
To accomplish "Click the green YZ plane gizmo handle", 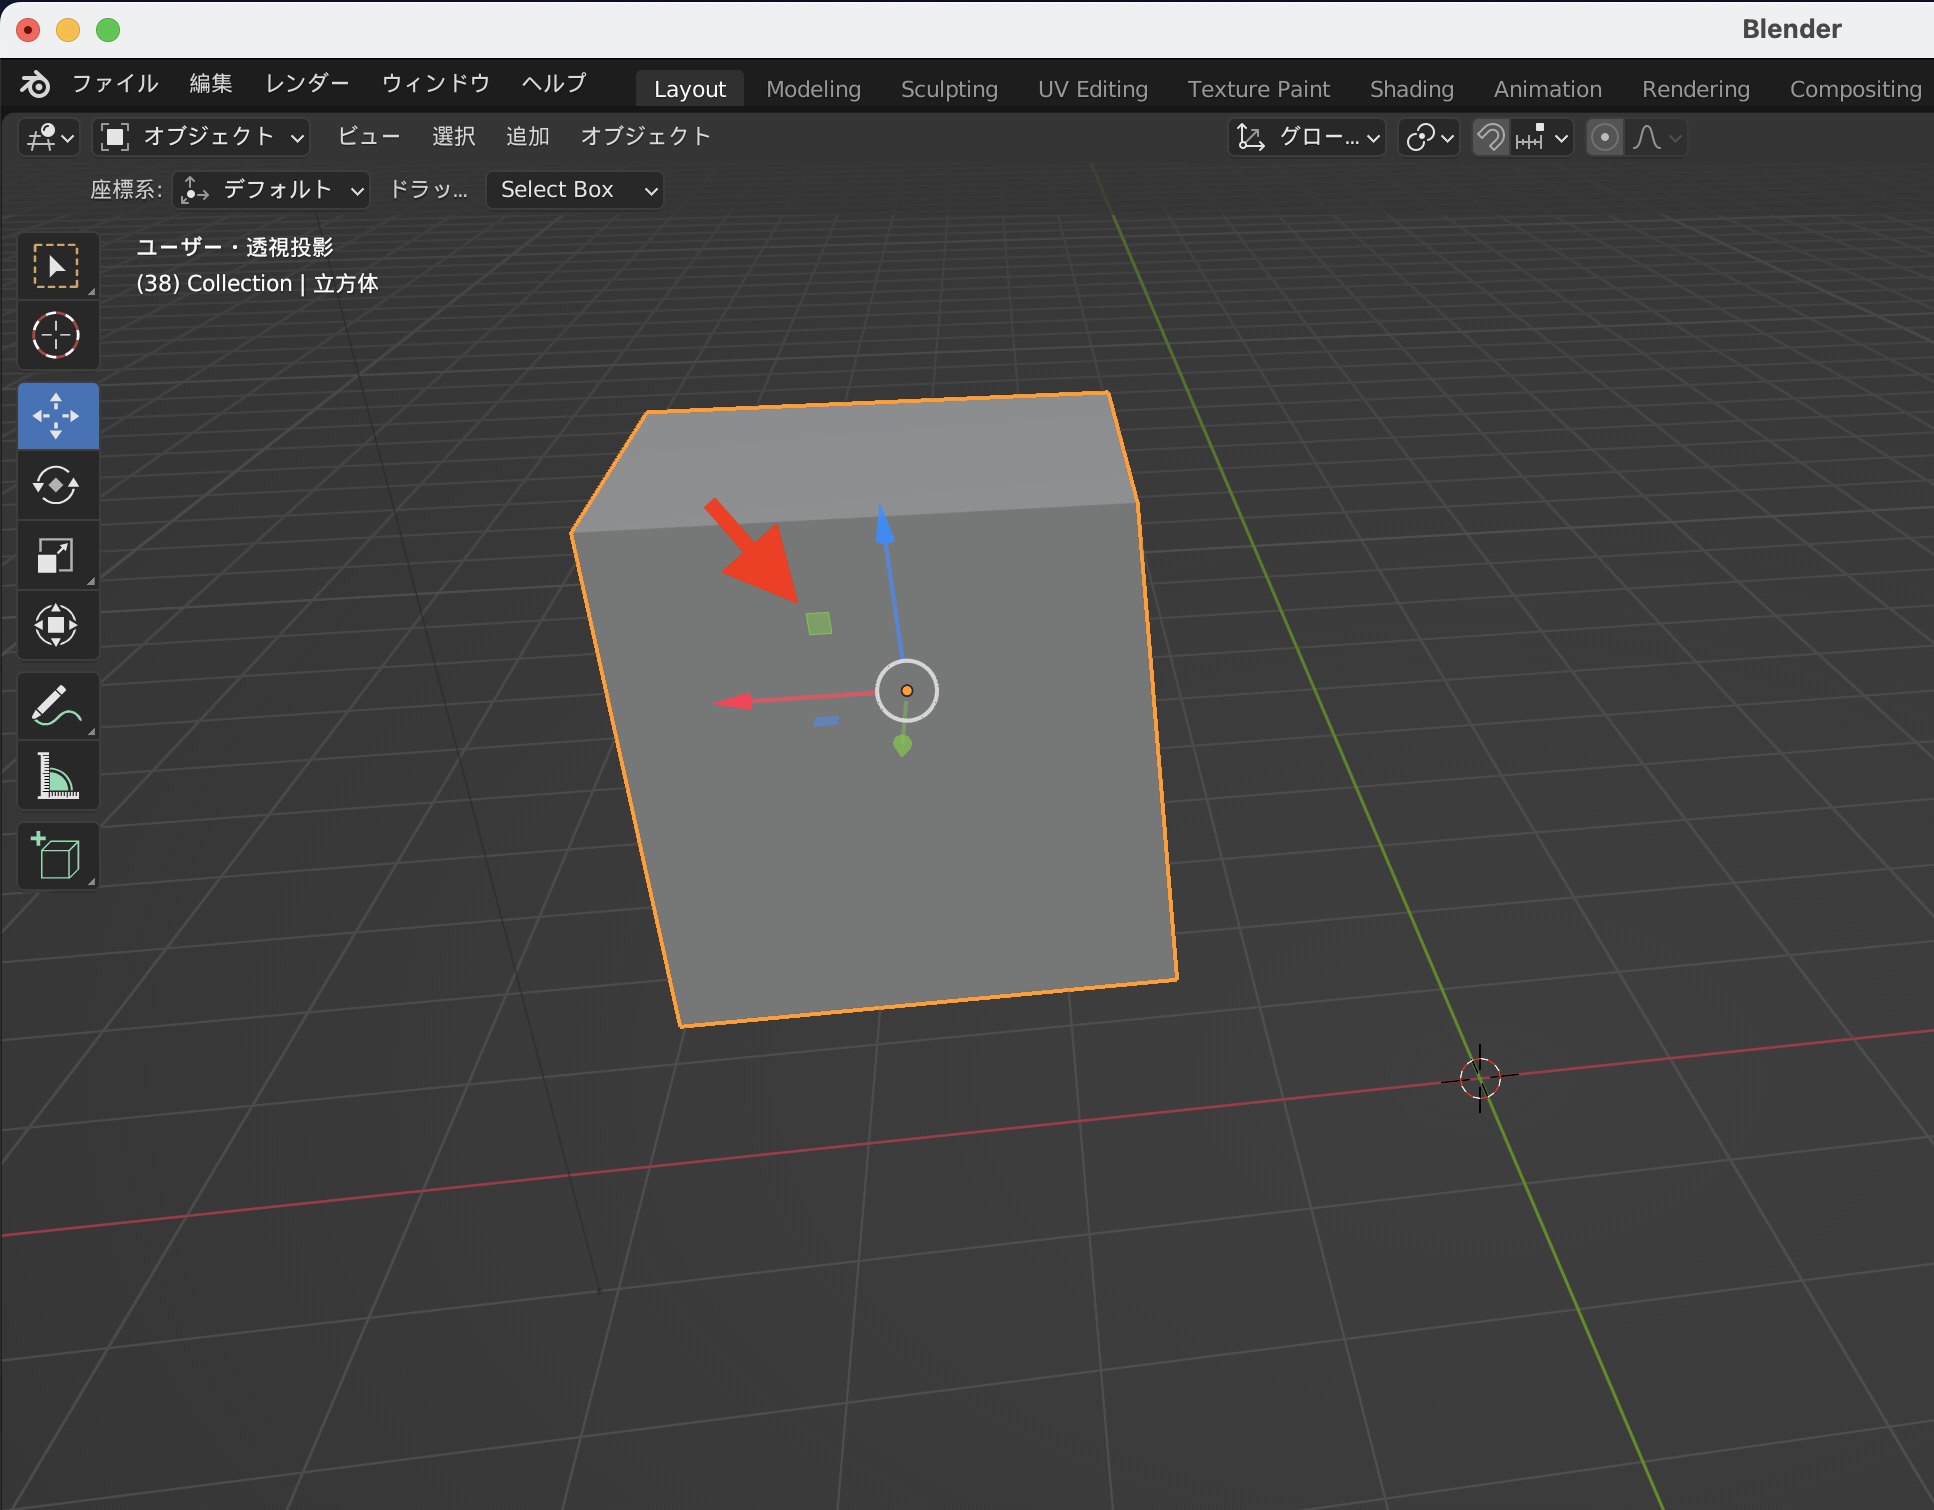I will [819, 624].
